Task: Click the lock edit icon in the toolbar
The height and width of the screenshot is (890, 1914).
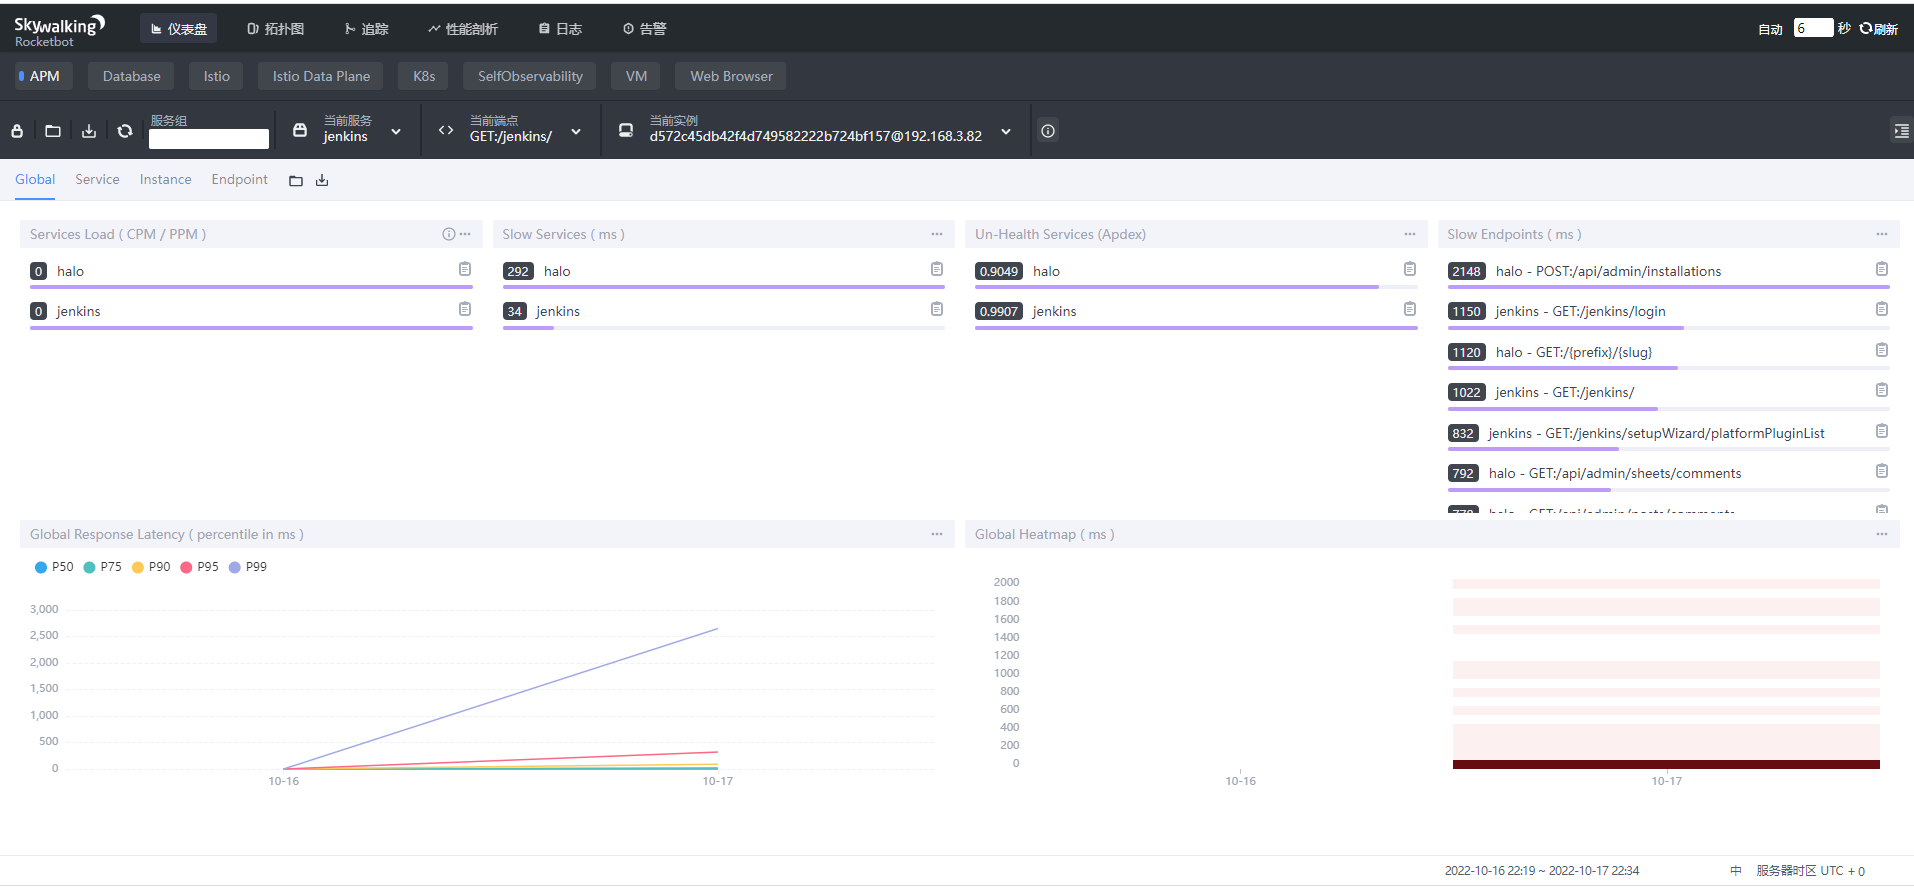Action: pos(17,131)
